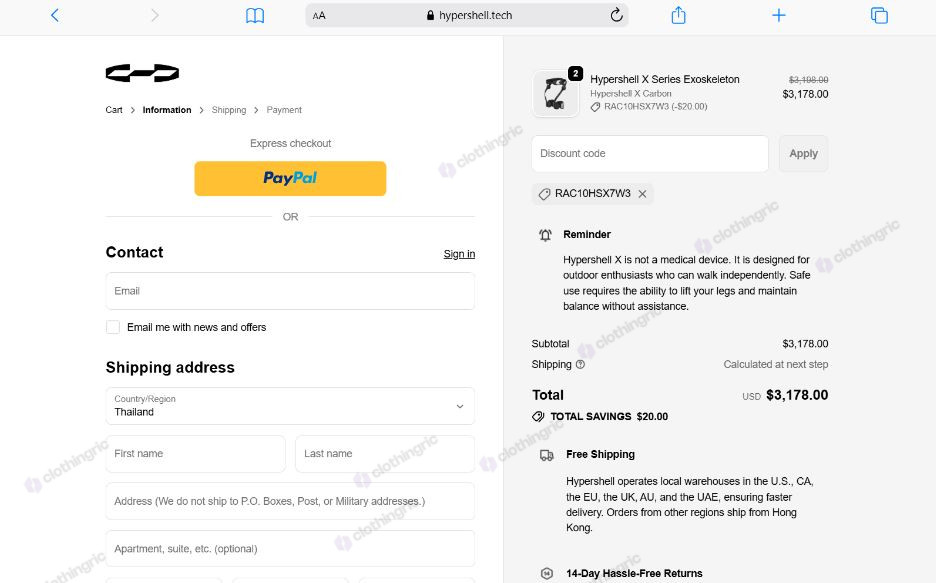Screen dimensions: 936x583
Task: Click the 'TOTAL SAVINGS $20.00' text
Action: [x=609, y=417]
